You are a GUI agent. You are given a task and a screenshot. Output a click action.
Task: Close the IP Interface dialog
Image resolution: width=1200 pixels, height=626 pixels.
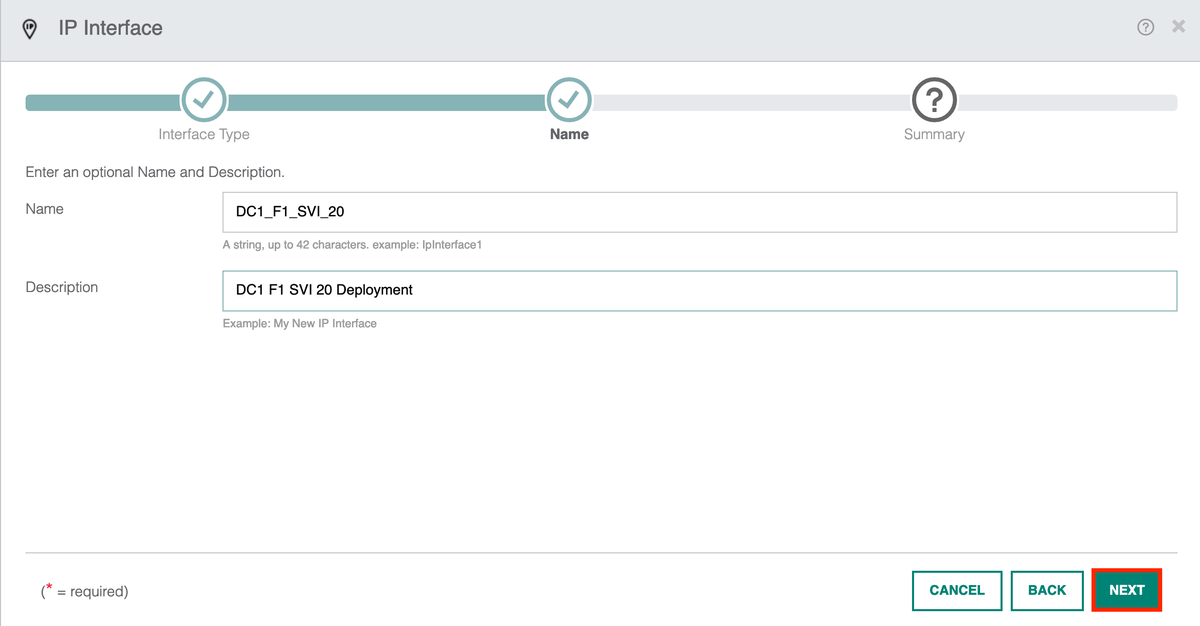pos(1180,26)
